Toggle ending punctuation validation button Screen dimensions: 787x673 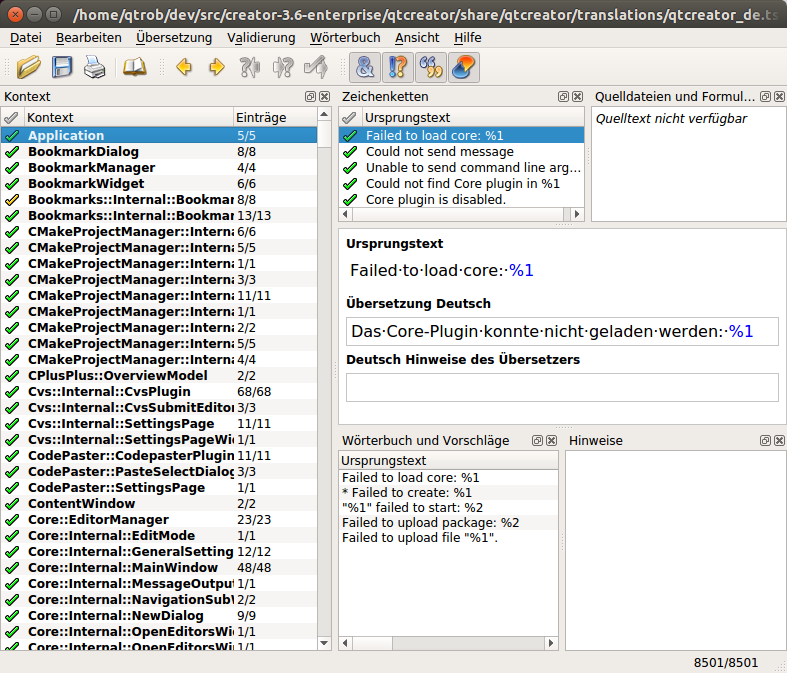(398, 68)
